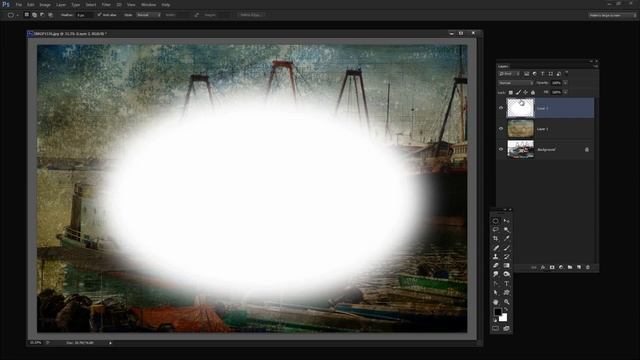Open the Layer menu
This screenshot has width=640, height=360.
(x=61, y=5)
